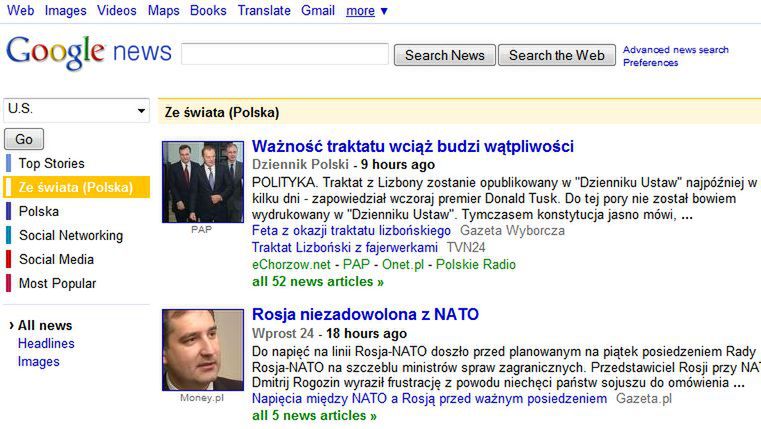Viewport: 761px width, 429px height.
Task: Select the Polska section
Action: (39, 211)
